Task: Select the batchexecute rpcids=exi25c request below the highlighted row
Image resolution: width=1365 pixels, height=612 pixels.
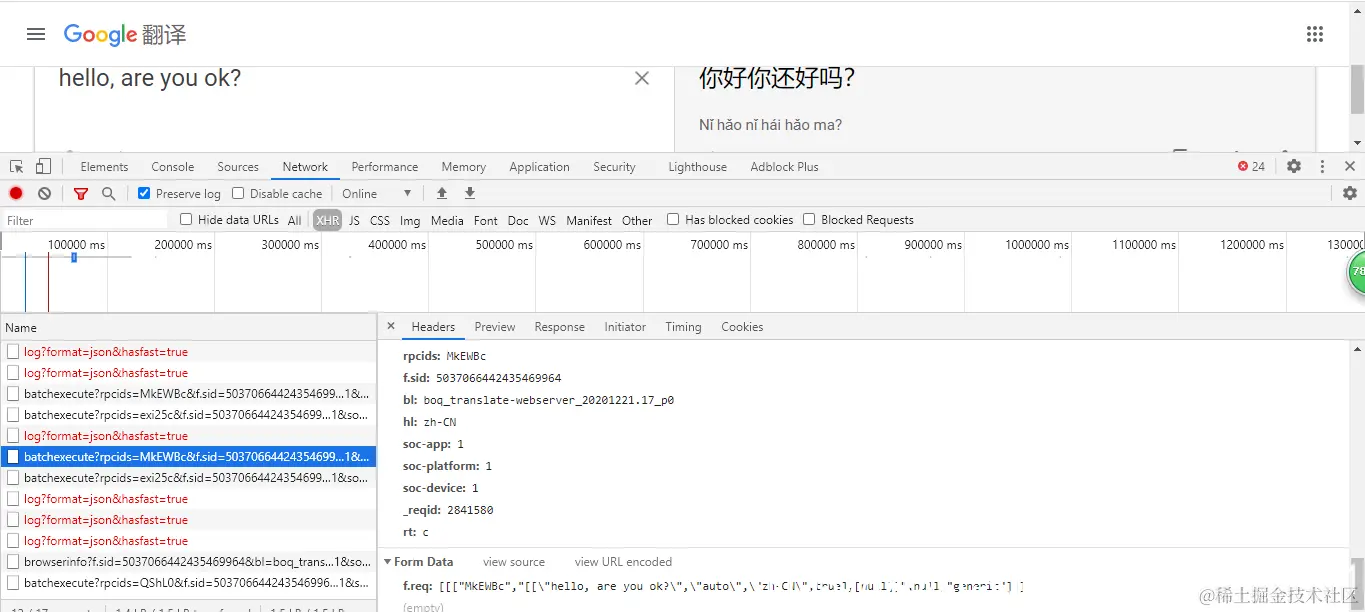Action: (x=188, y=478)
